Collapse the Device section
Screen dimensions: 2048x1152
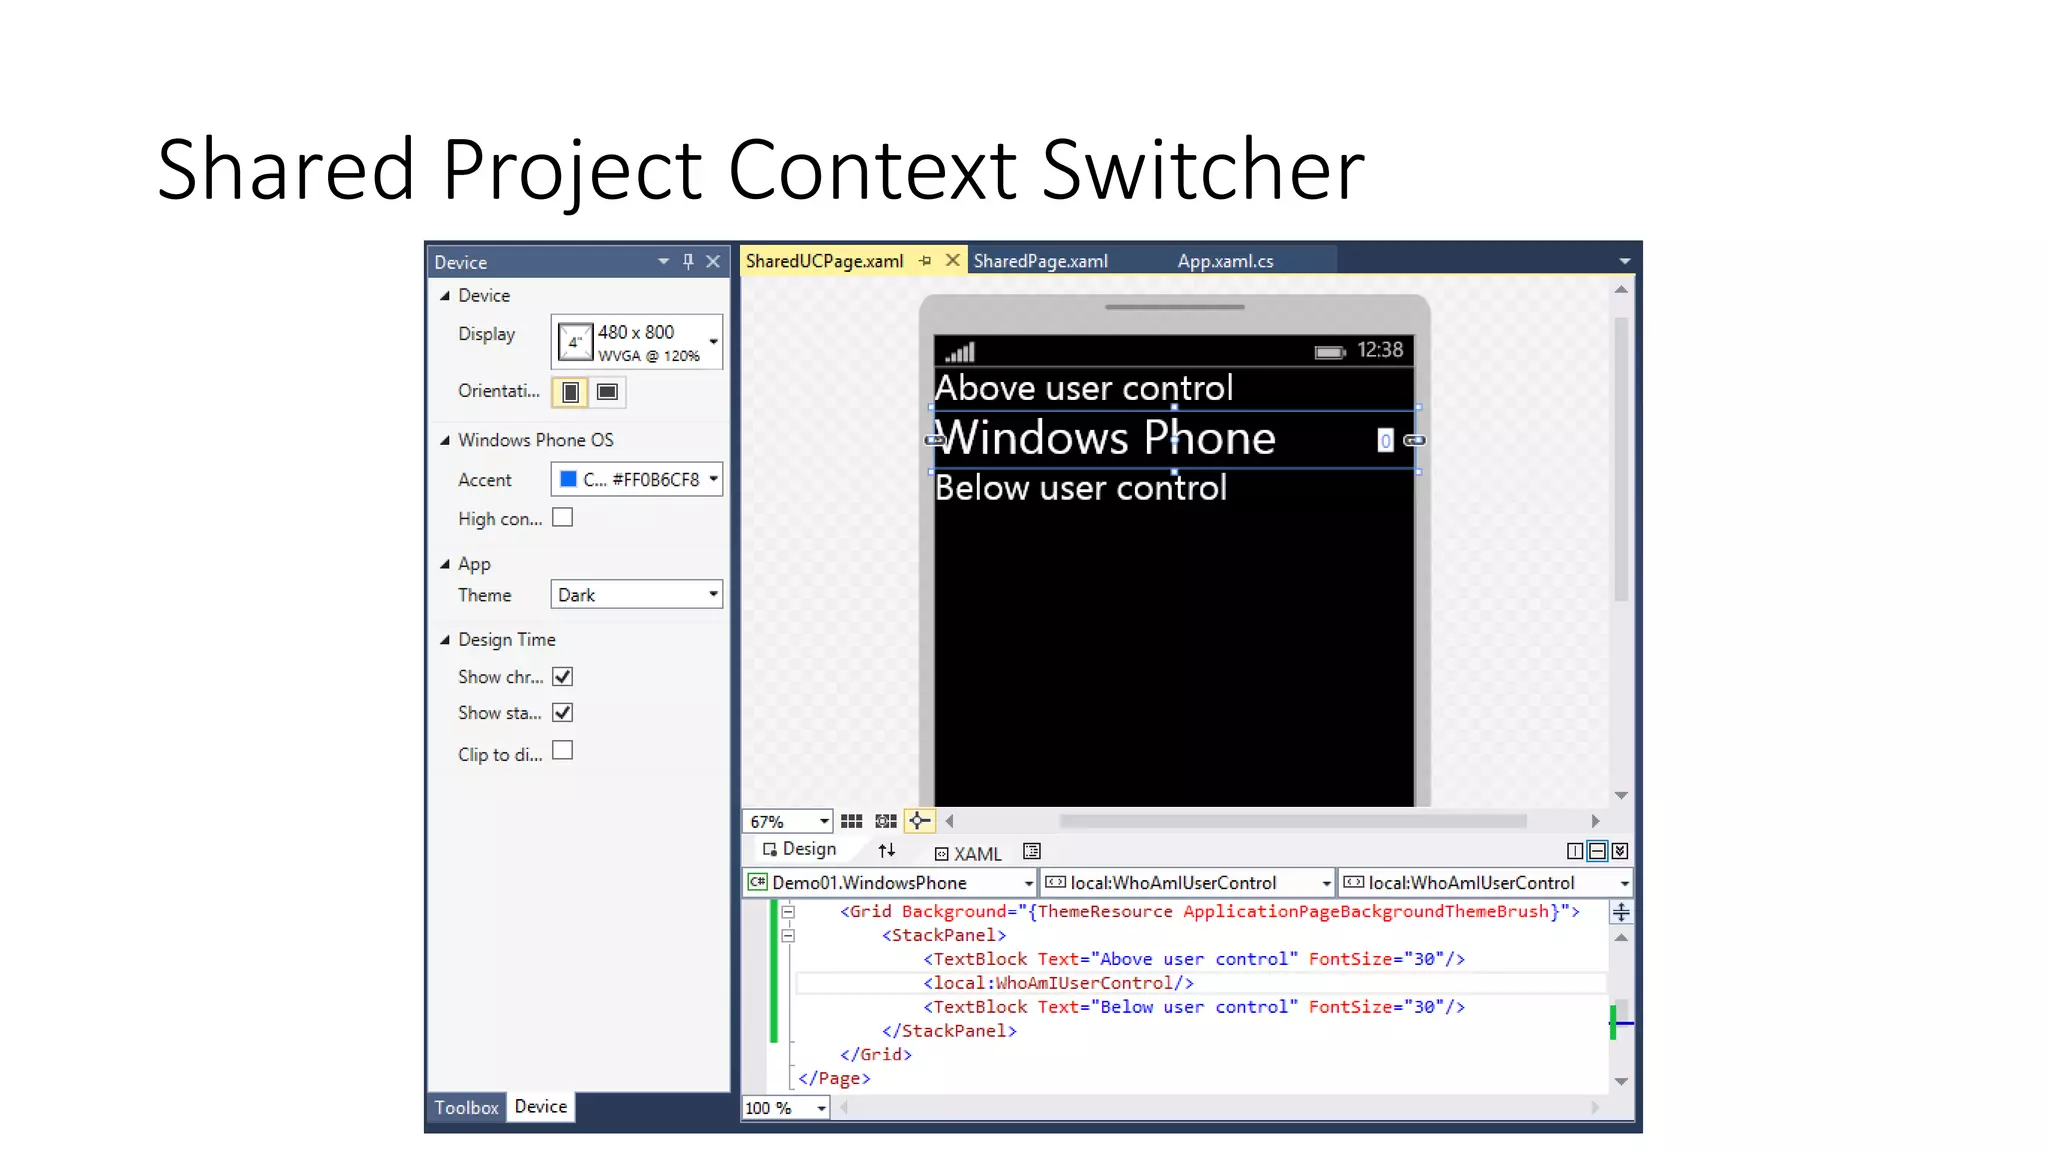pyautogui.click(x=445, y=296)
